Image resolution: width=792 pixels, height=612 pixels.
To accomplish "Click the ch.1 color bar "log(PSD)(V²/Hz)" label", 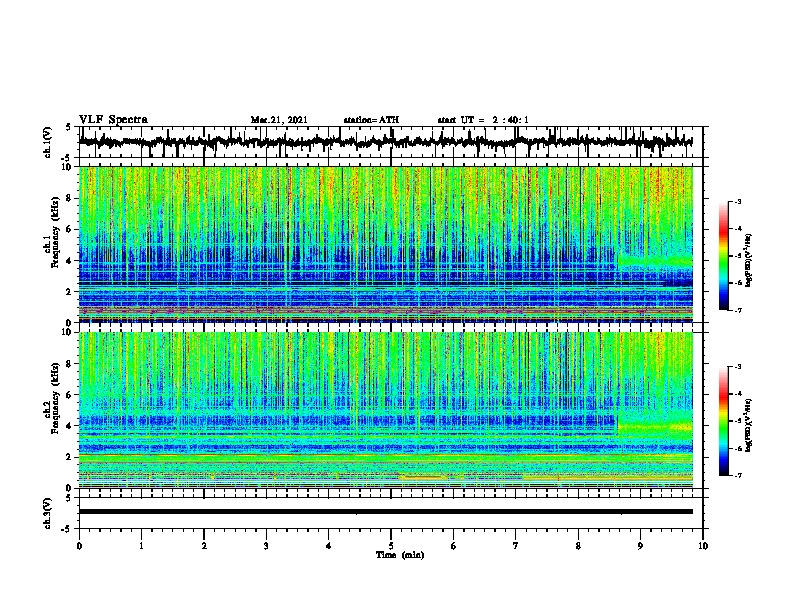I will pyautogui.click(x=749, y=261).
